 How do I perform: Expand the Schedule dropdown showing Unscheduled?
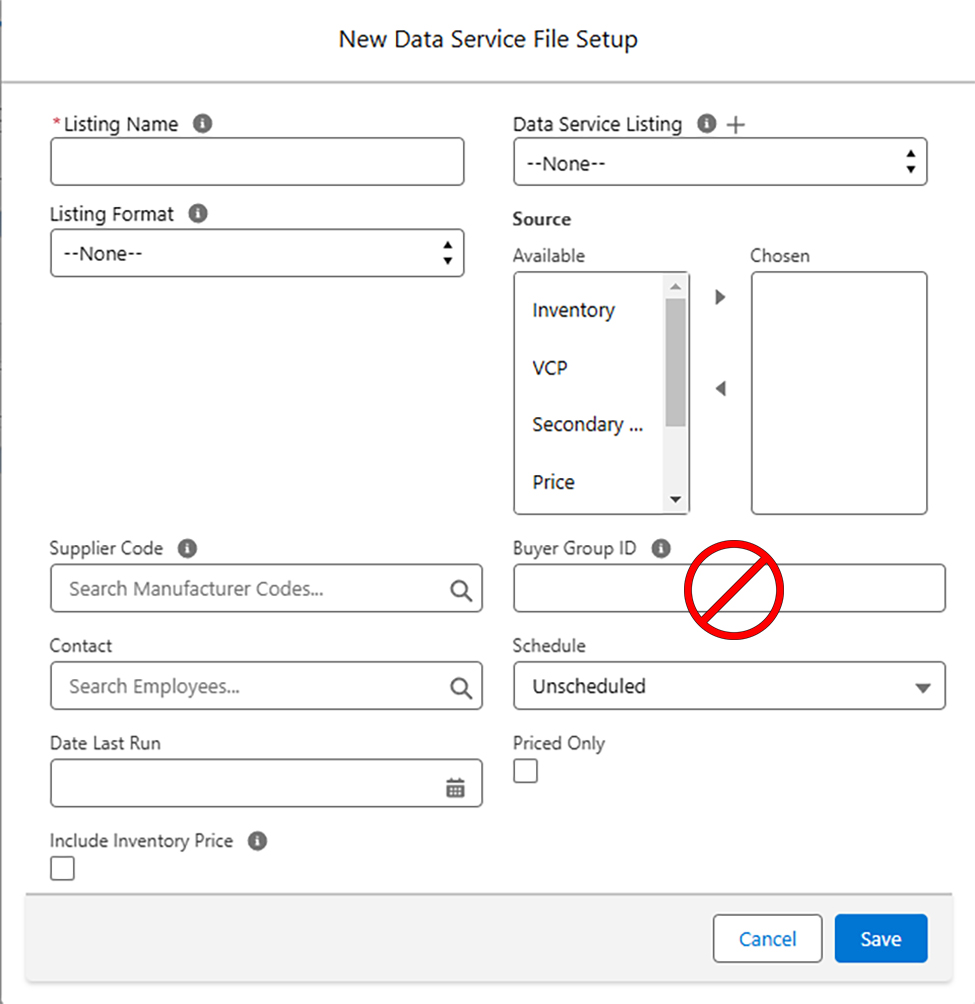click(x=729, y=686)
